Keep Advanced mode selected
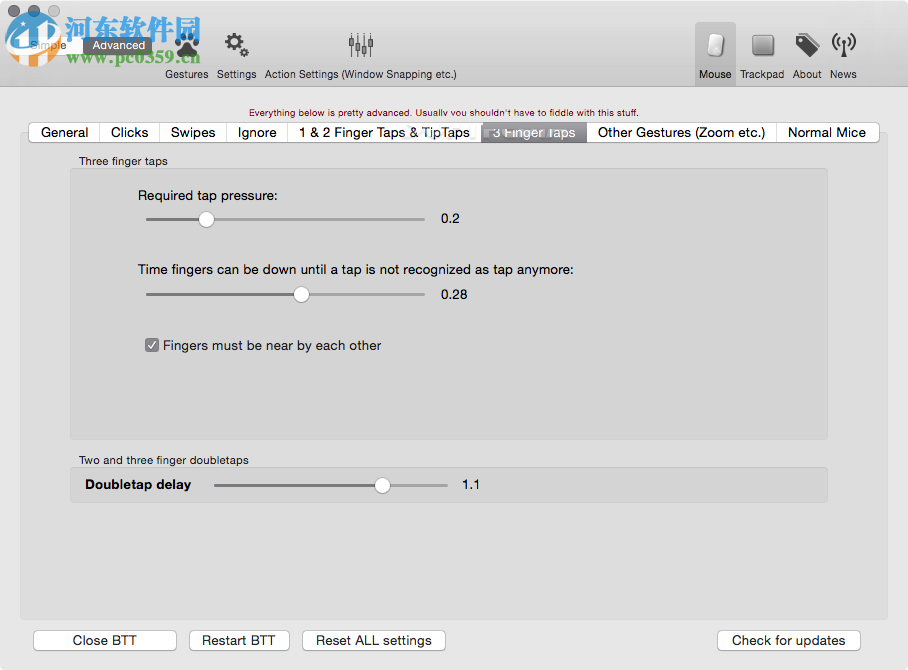Viewport: 908px width, 670px height. click(x=118, y=45)
